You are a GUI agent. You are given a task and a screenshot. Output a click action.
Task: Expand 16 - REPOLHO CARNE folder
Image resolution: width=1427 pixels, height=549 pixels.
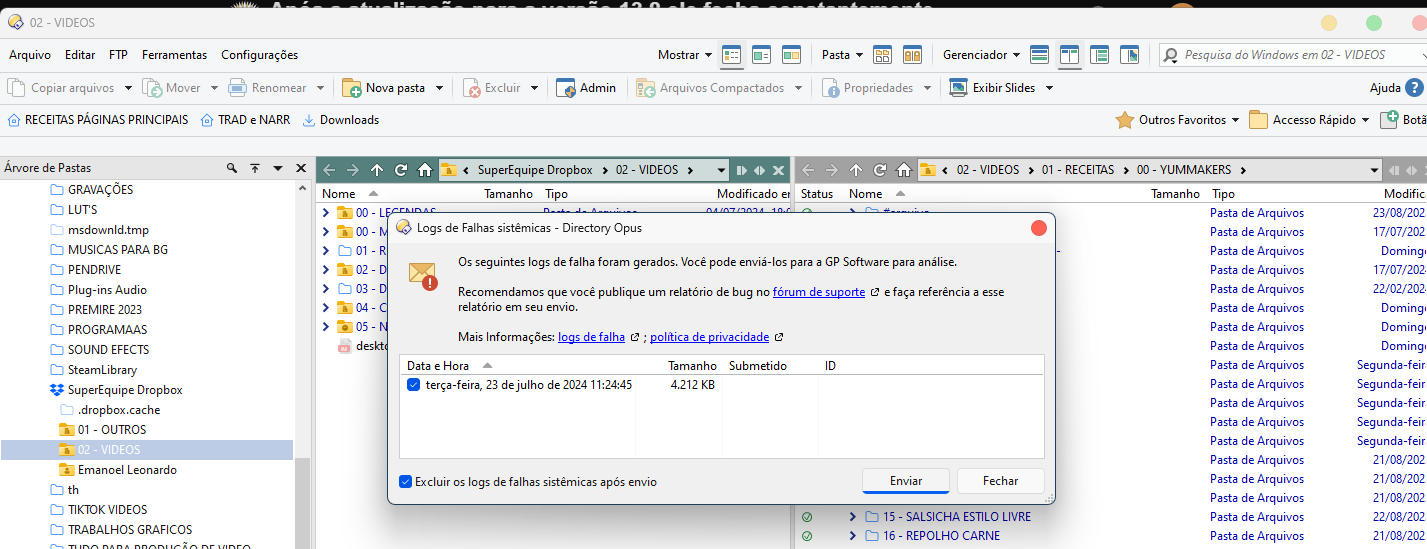pos(853,536)
